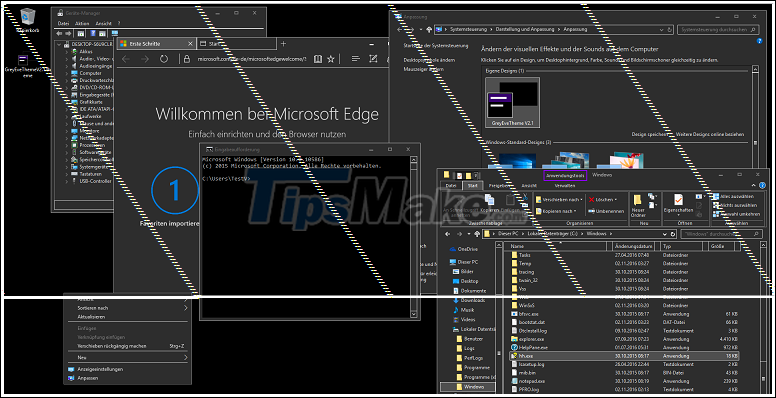Open Datei menu in Geräte-Manager

63,23
